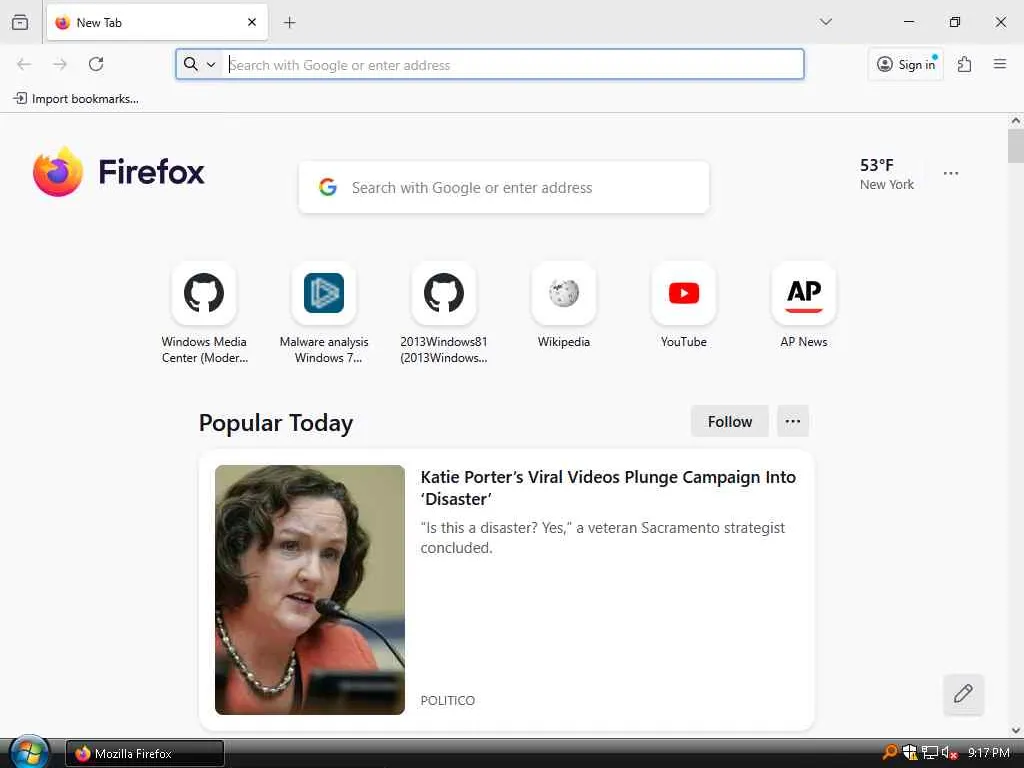
Task: Open the YouTube shortcut tile
Action: pyautogui.click(x=684, y=306)
